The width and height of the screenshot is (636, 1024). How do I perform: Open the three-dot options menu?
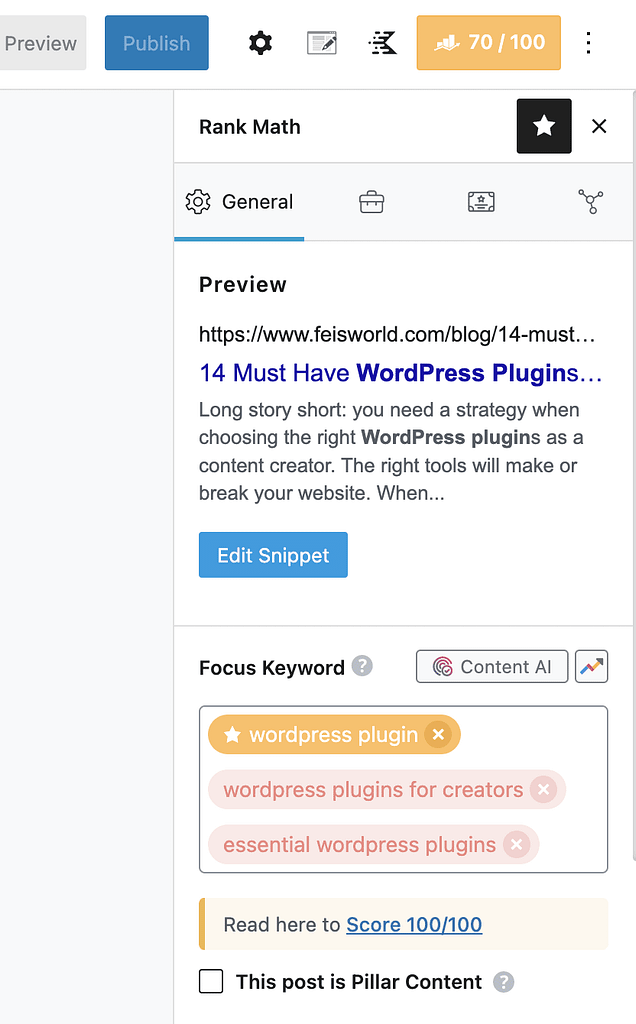point(589,43)
